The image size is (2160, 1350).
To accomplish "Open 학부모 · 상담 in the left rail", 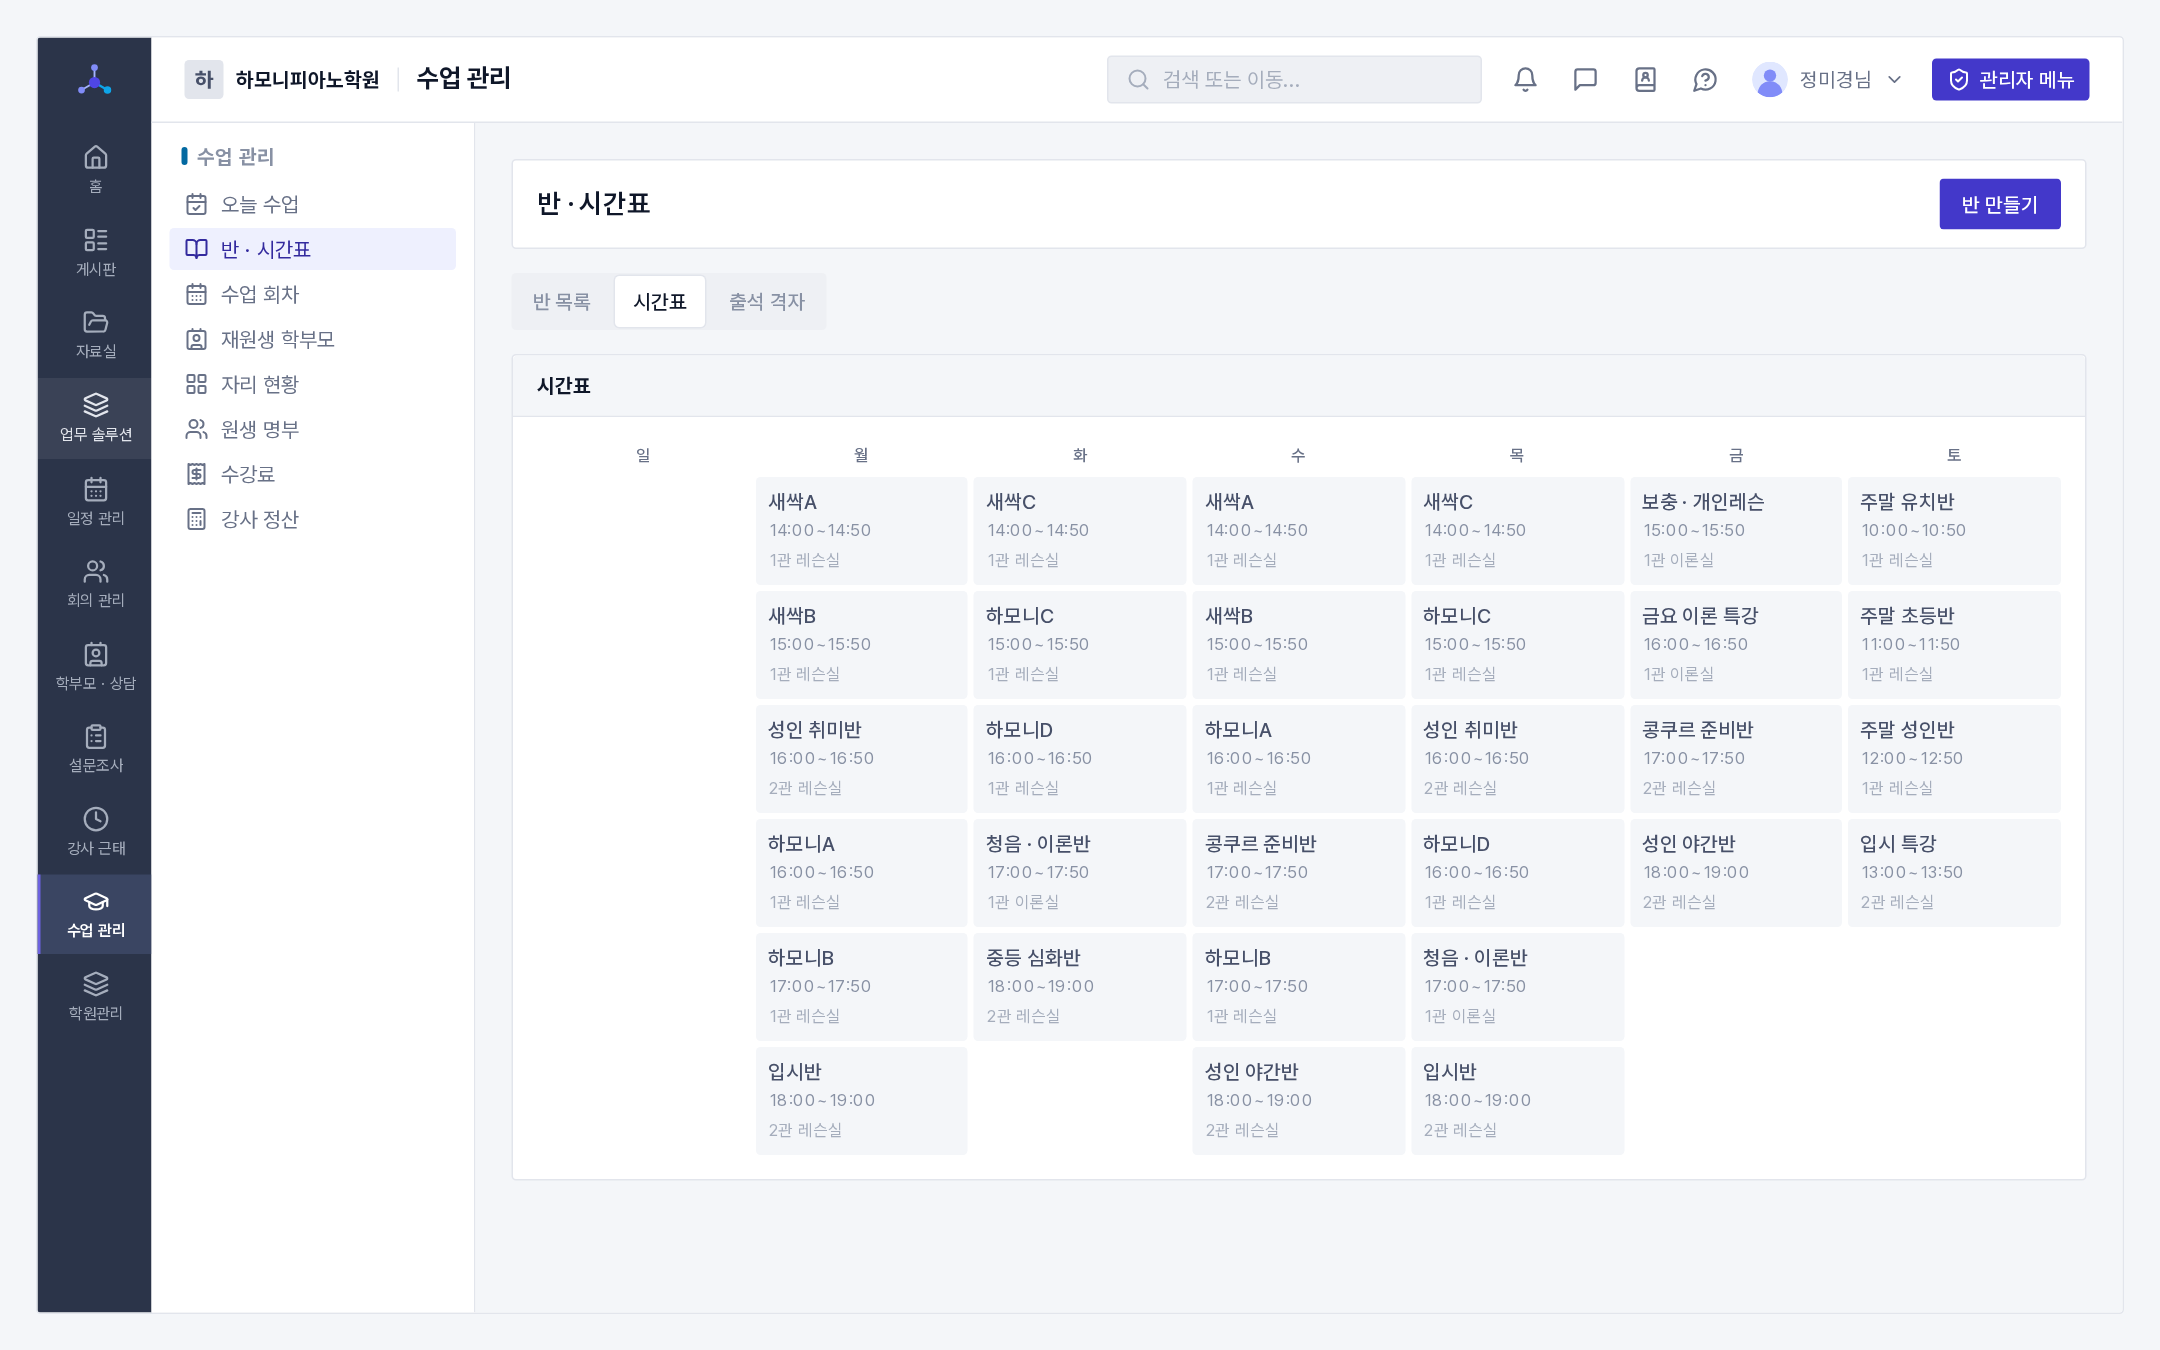I will click(x=95, y=666).
